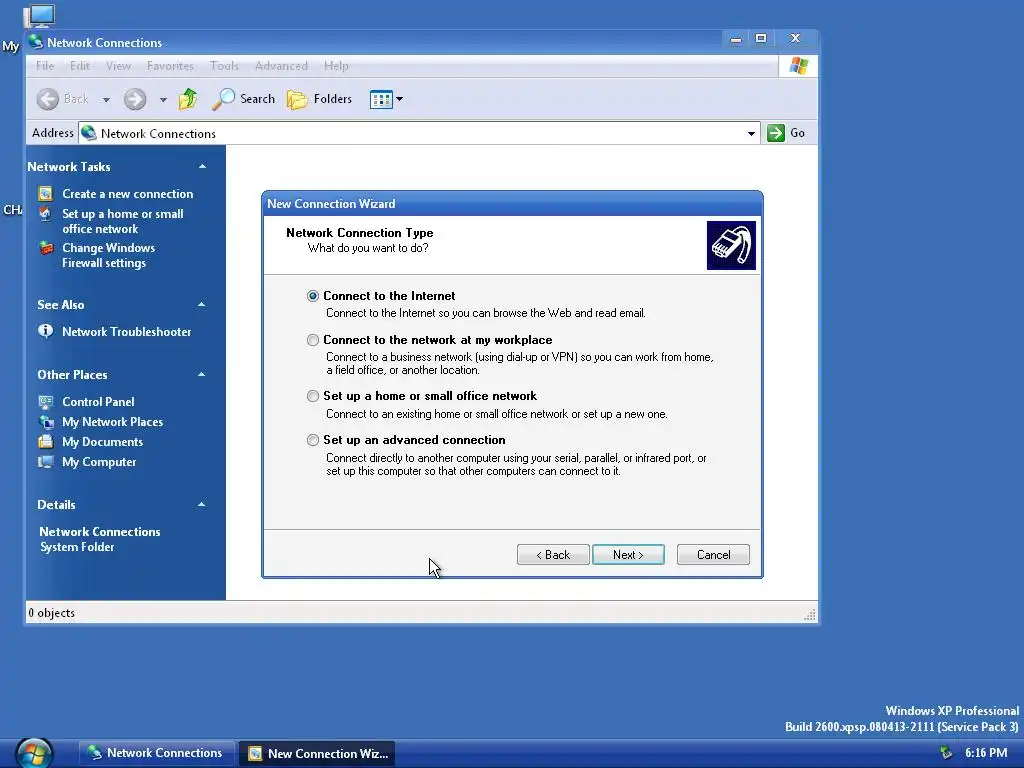Click the green Go arrow button
Viewport: 1024px width, 768px height.
(776, 133)
